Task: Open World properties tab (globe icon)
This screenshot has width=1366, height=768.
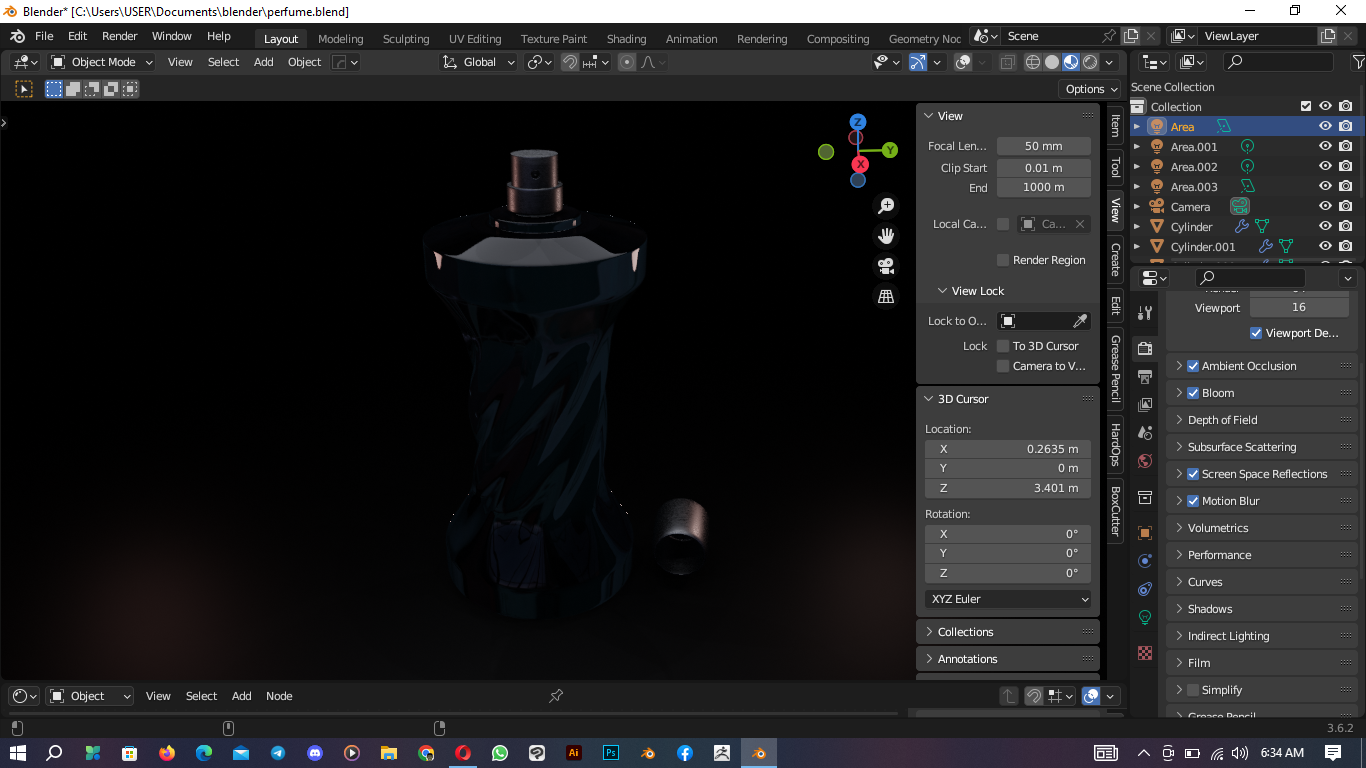Action: click(1146, 461)
